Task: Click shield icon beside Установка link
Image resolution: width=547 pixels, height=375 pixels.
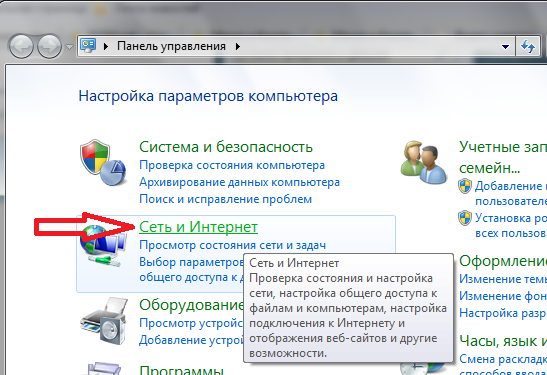Action: 465,218
